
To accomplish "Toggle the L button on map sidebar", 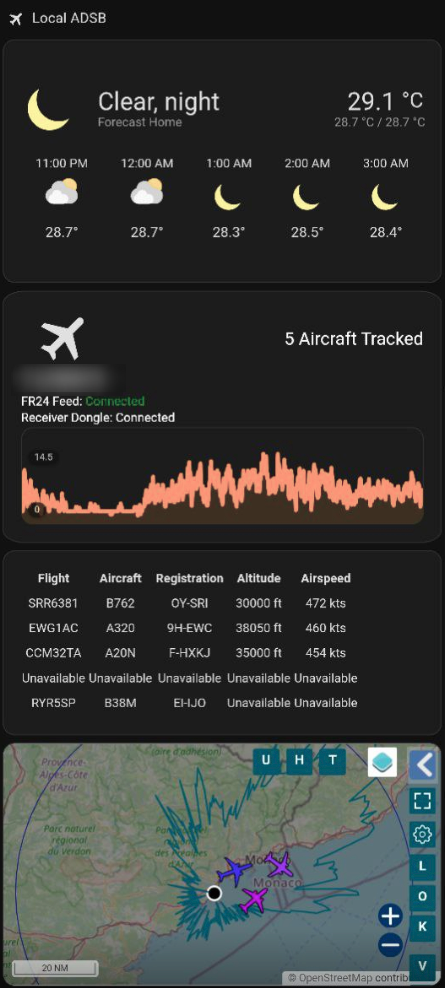I will point(422,866).
